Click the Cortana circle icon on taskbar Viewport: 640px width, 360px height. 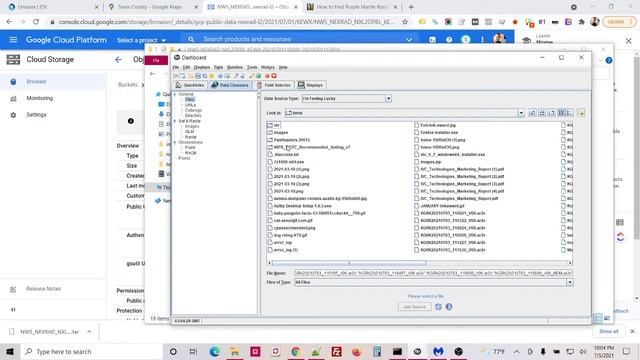pos(173,351)
